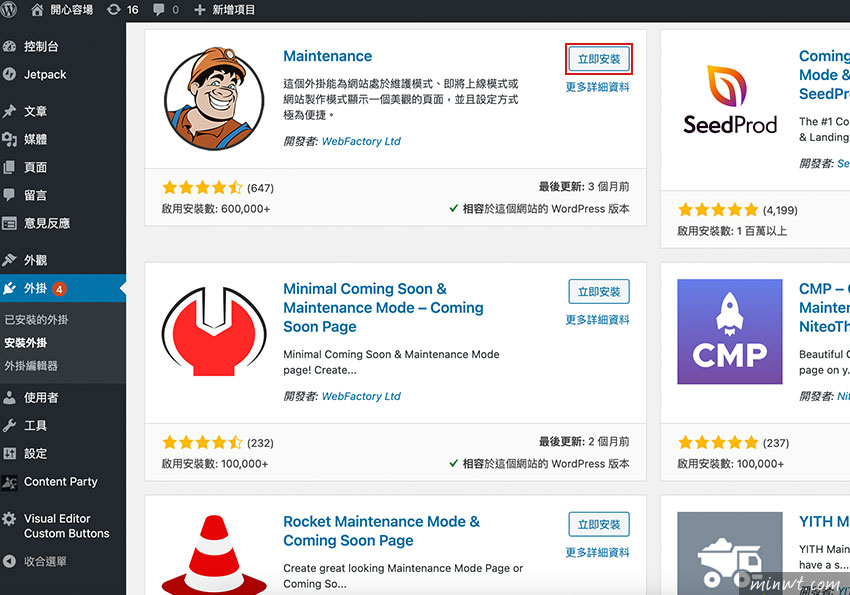Click the Visual Editor Custom Buttons gear icon
The width and height of the screenshot is (850, 595).
point(9,519)
